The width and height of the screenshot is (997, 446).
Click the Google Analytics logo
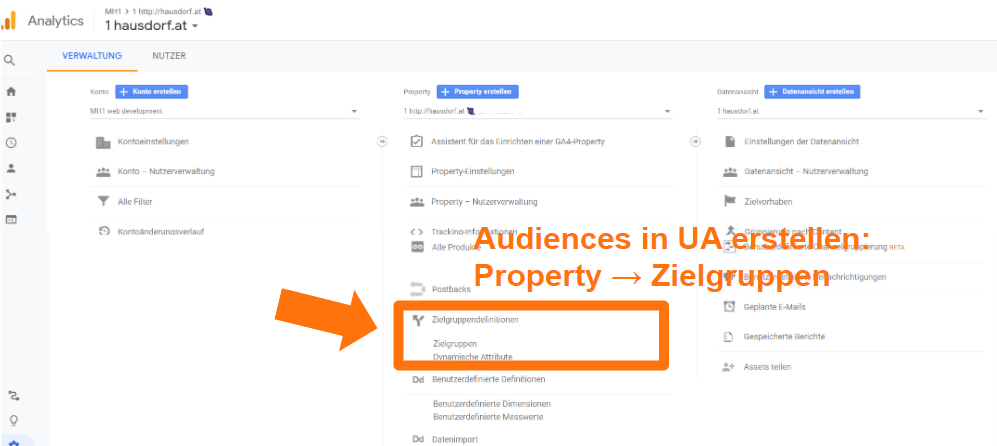click(8, 20)
